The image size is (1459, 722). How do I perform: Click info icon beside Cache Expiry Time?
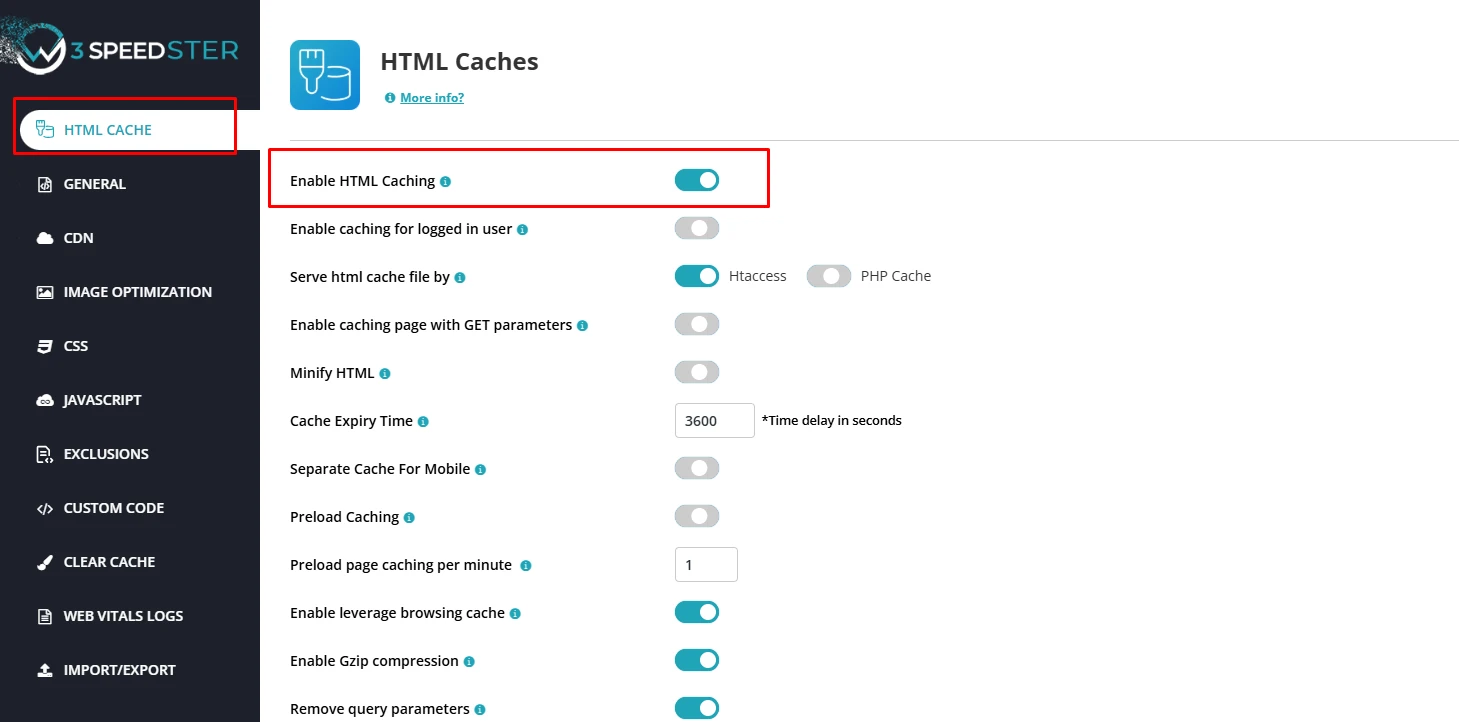point(423,422)
